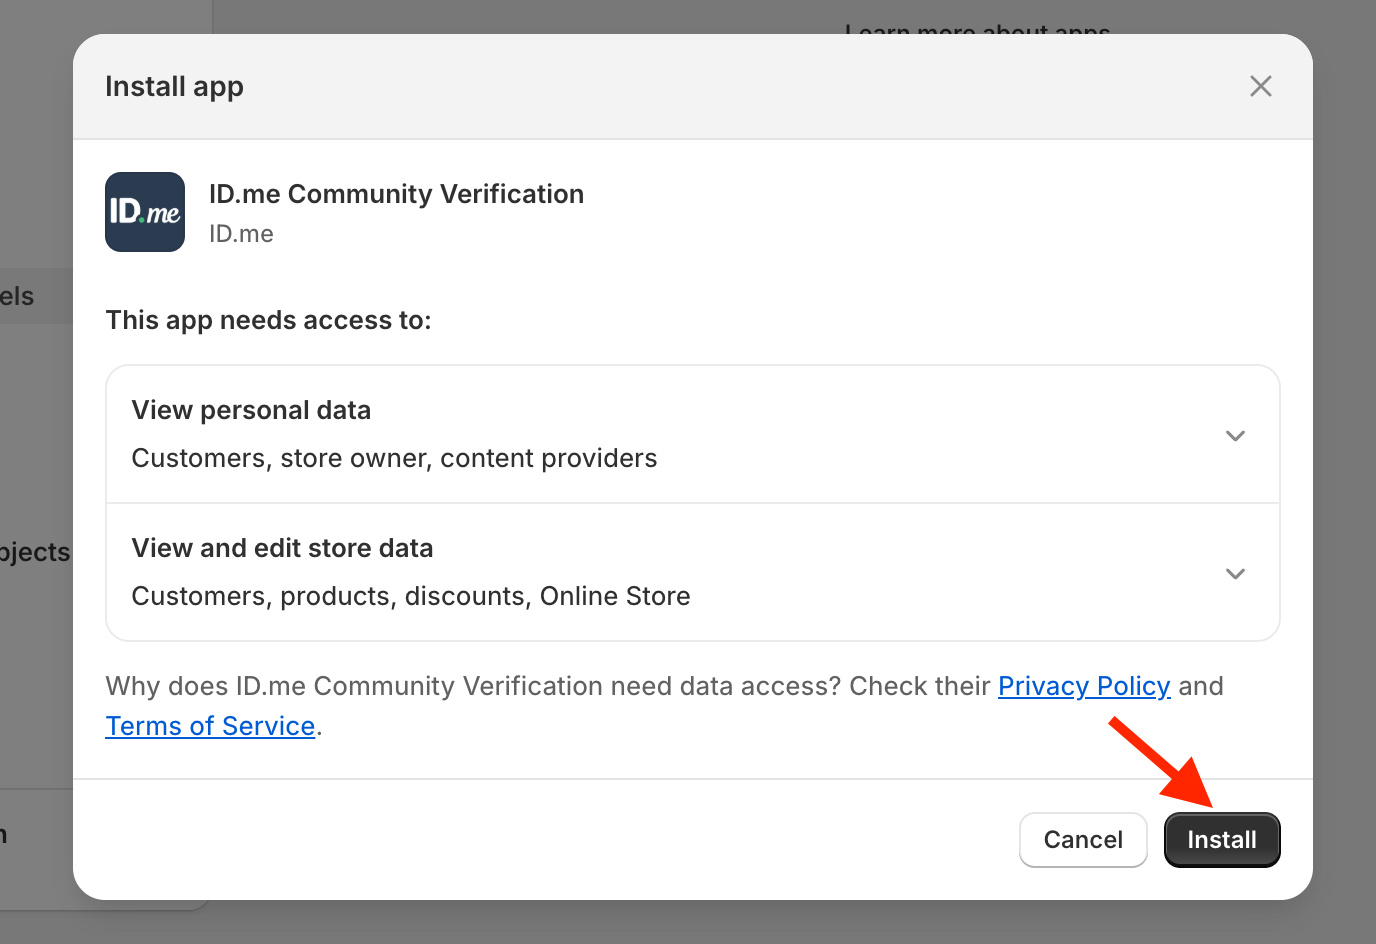1376x944 pixels.
Task: Click the View personal data section header
Action: pyautogui.click(x=251, y=409)
